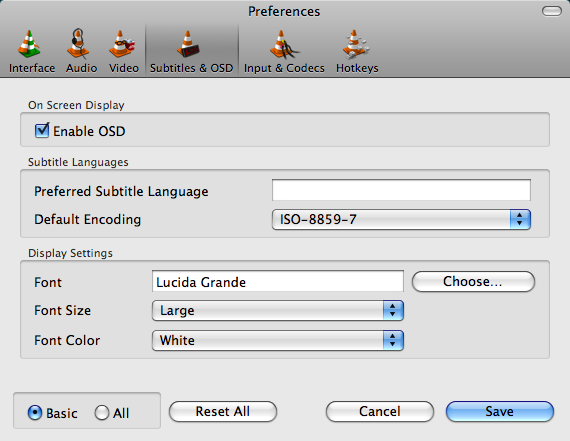Image resolution: width=570 pixels, height=441 pixels.
Task: Click the Preferred Subtitle Language field
Action: coord(401,190)
